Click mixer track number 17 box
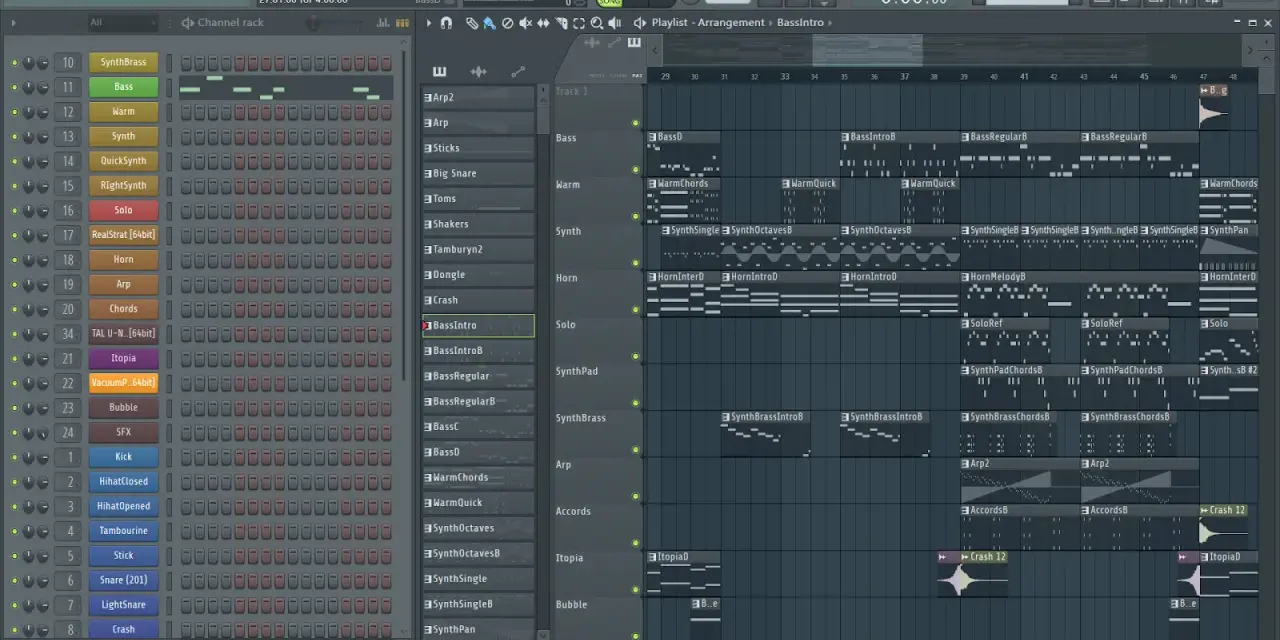 coord(68,235)
